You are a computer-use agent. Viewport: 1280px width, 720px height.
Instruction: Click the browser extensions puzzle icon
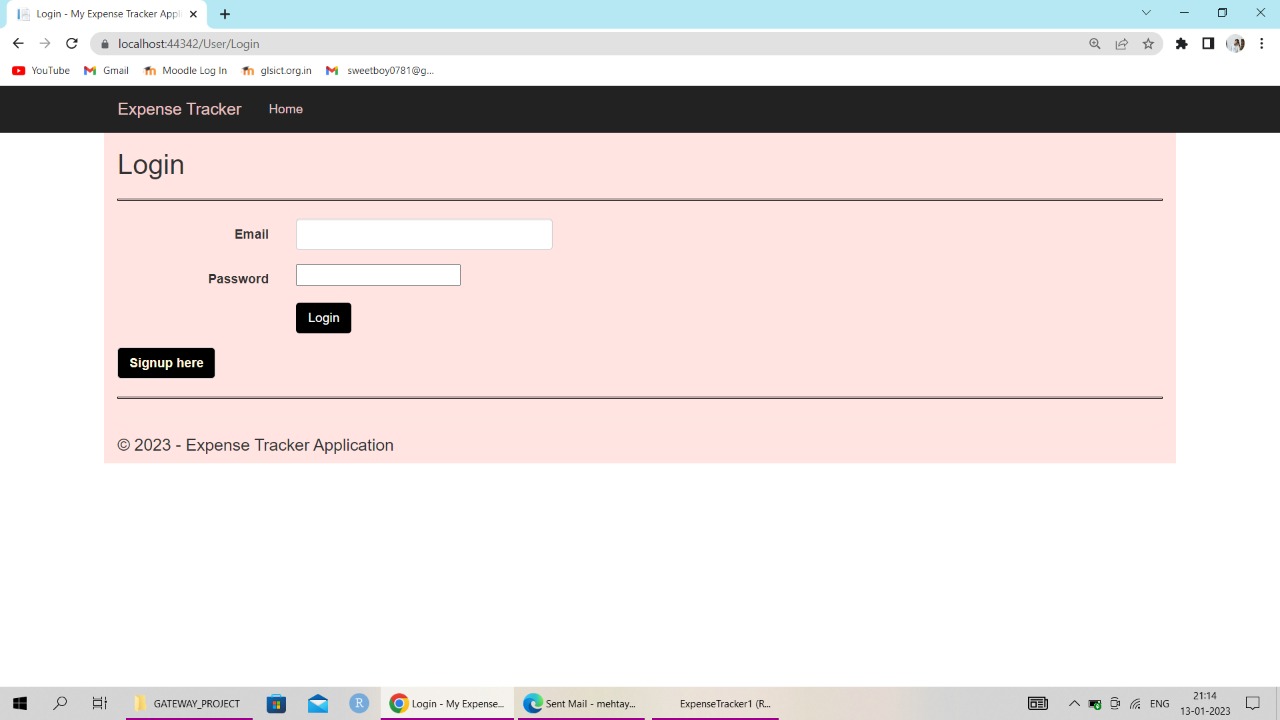[1181, 43]
